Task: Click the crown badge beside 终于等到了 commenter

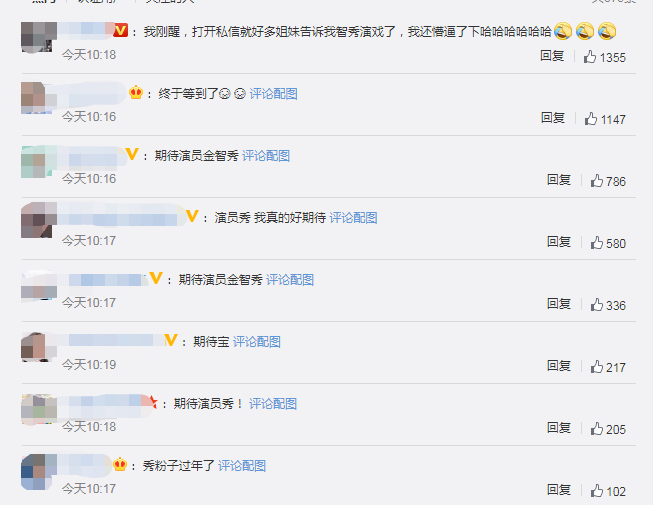Action: (x=136, y=92)
